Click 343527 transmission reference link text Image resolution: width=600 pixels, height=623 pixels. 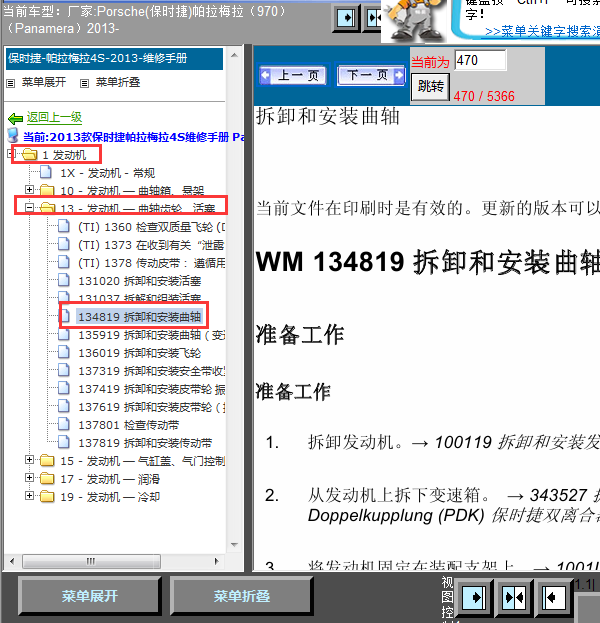pyautogui.click(x=565, y=495)
